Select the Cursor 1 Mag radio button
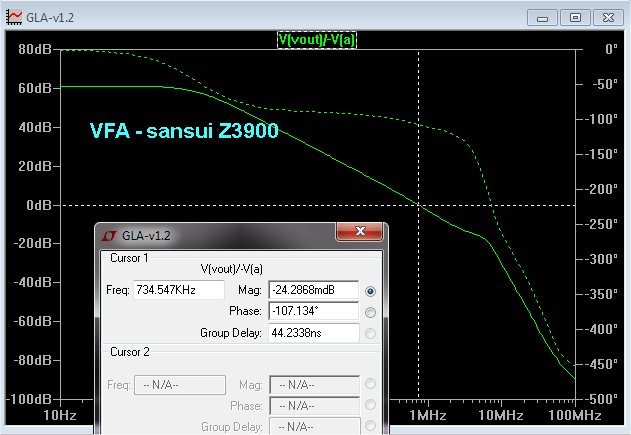The height and width of the screenshot is (435, 631). tap(370, 291)
